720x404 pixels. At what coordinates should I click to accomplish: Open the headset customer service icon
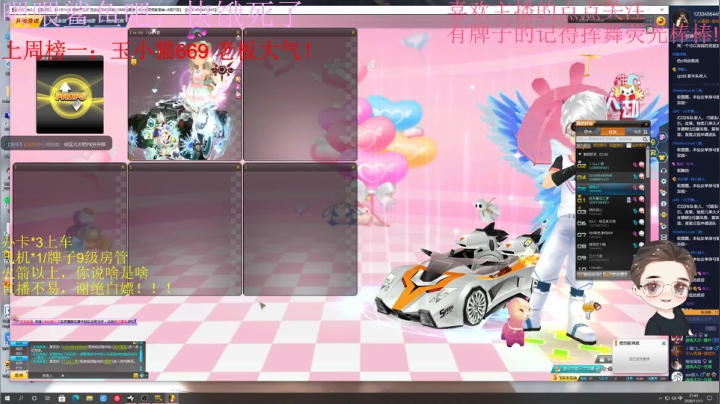tap(664, 171)
